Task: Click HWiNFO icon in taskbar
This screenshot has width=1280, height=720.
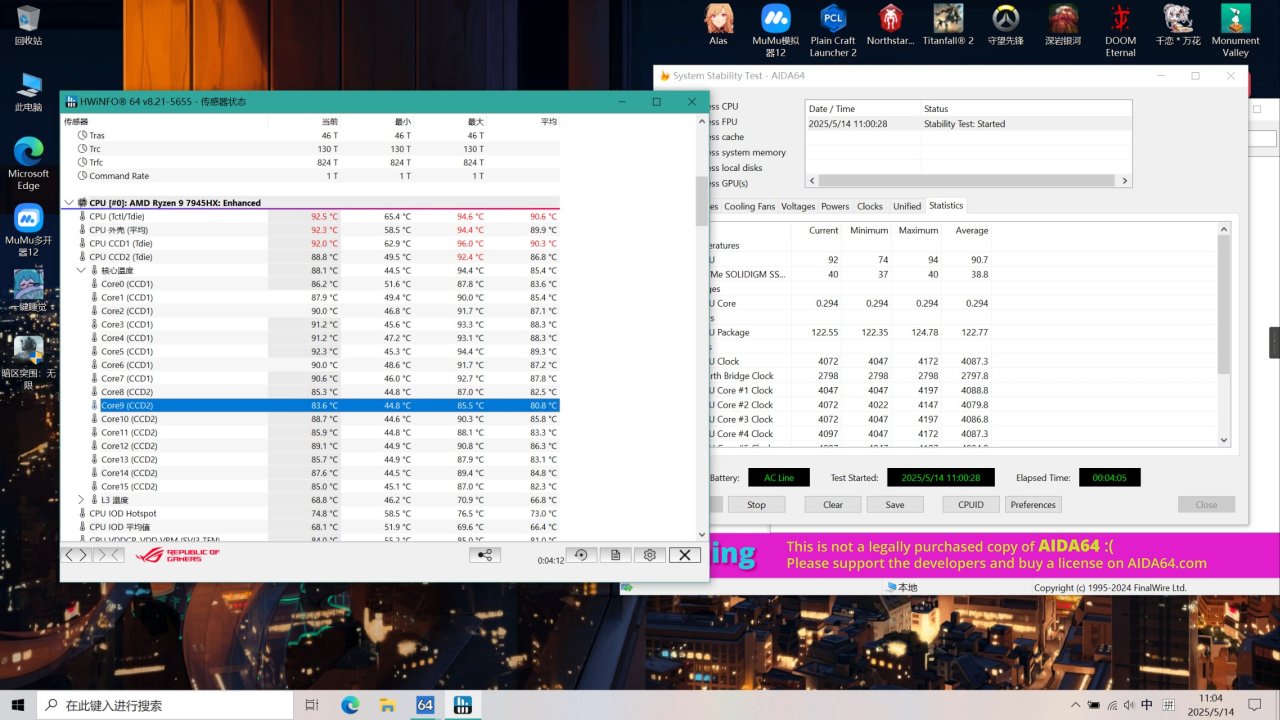Action: click(463, 705)
